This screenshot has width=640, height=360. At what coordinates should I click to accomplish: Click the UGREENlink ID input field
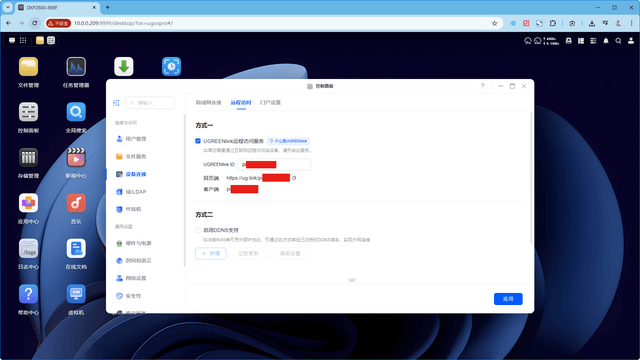[274, 164]
